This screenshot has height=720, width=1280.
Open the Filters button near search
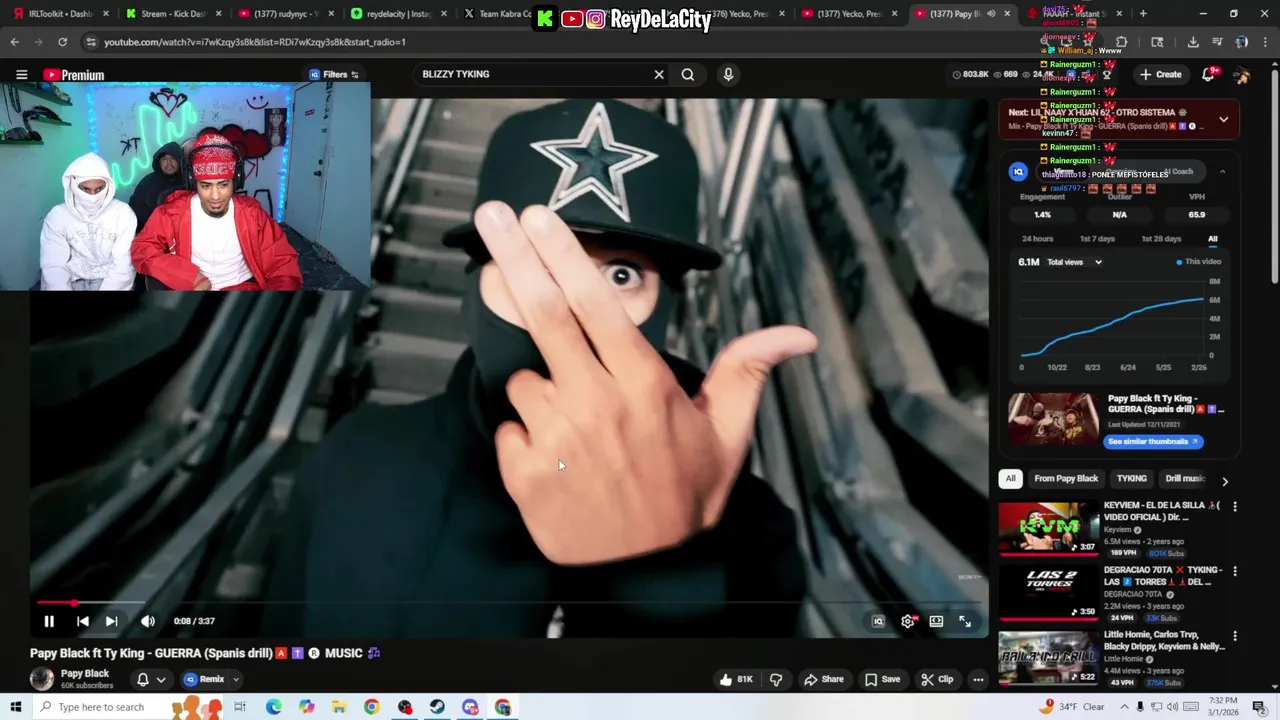(334, 75)
